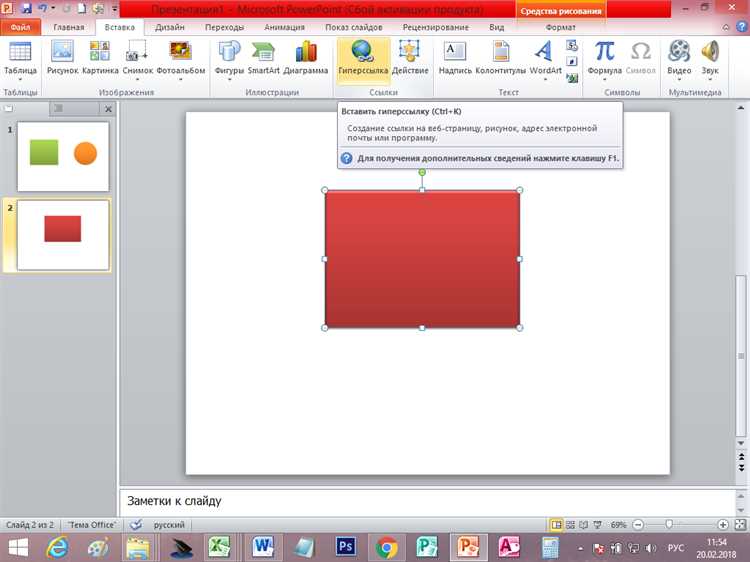The width and height of the screenshot is (750, 562).
Task: Expand the Видео dropdown arrow
Action: point(679,80)
